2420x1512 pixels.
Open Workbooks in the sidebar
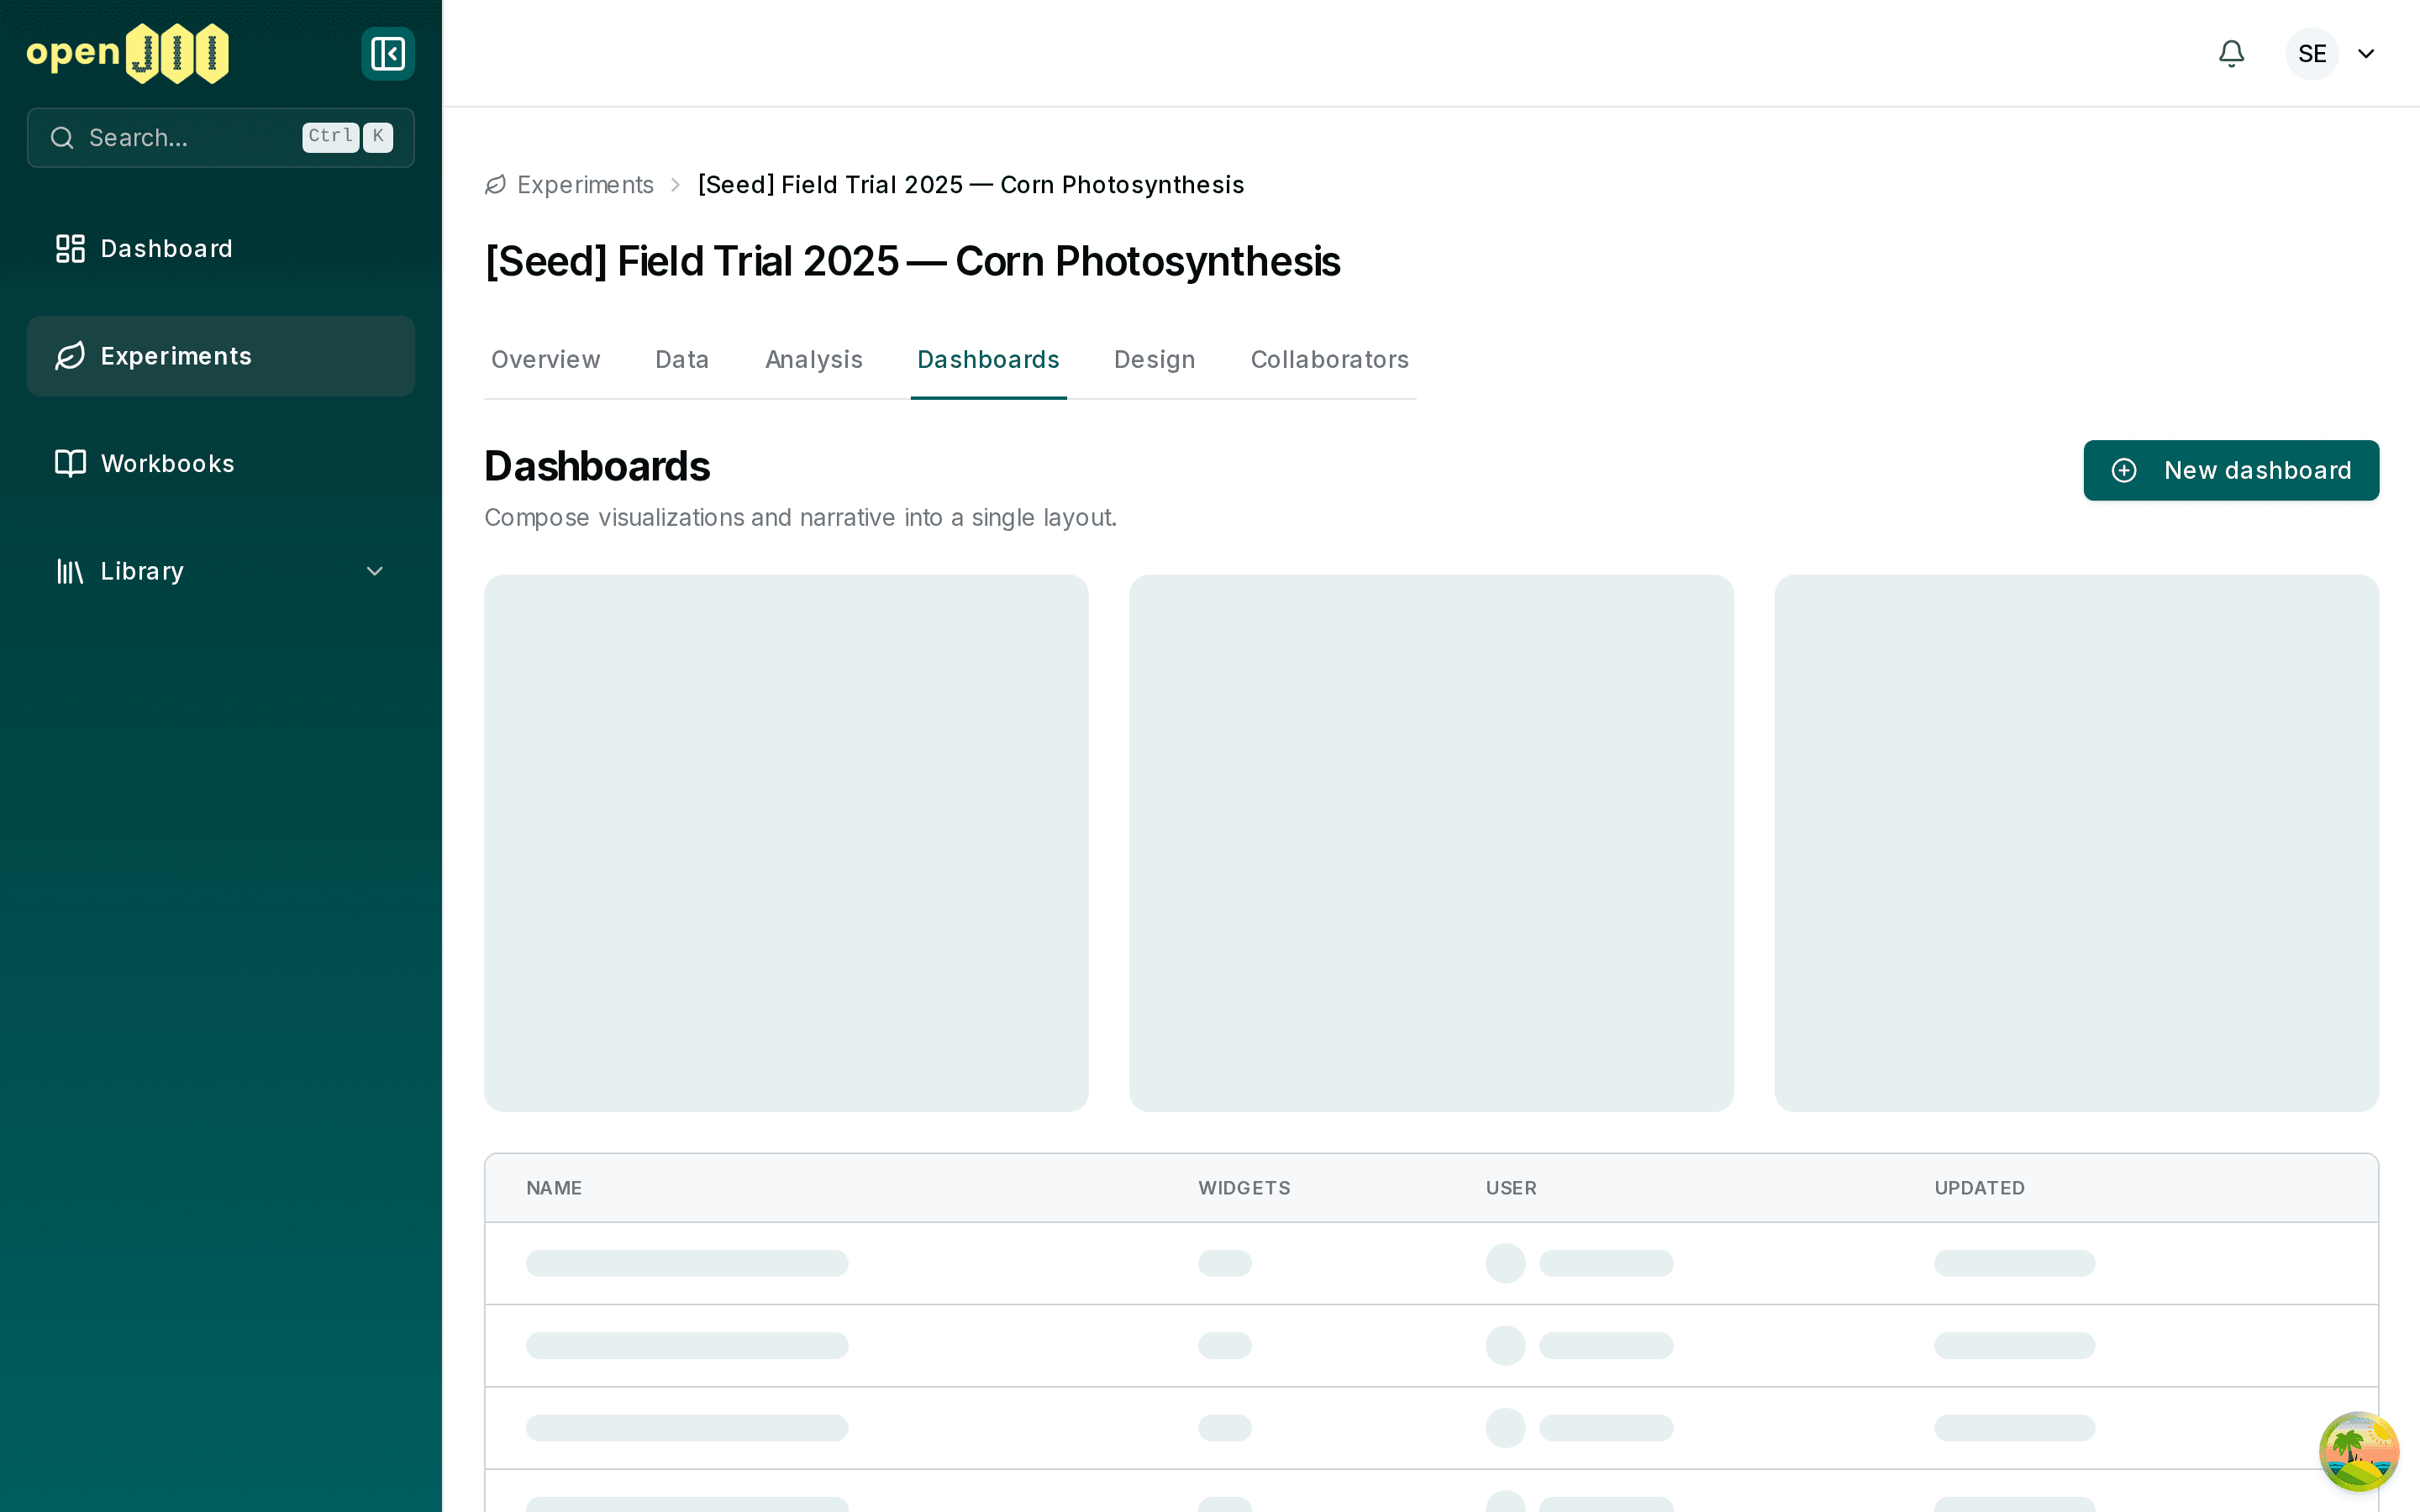(221, 463)
